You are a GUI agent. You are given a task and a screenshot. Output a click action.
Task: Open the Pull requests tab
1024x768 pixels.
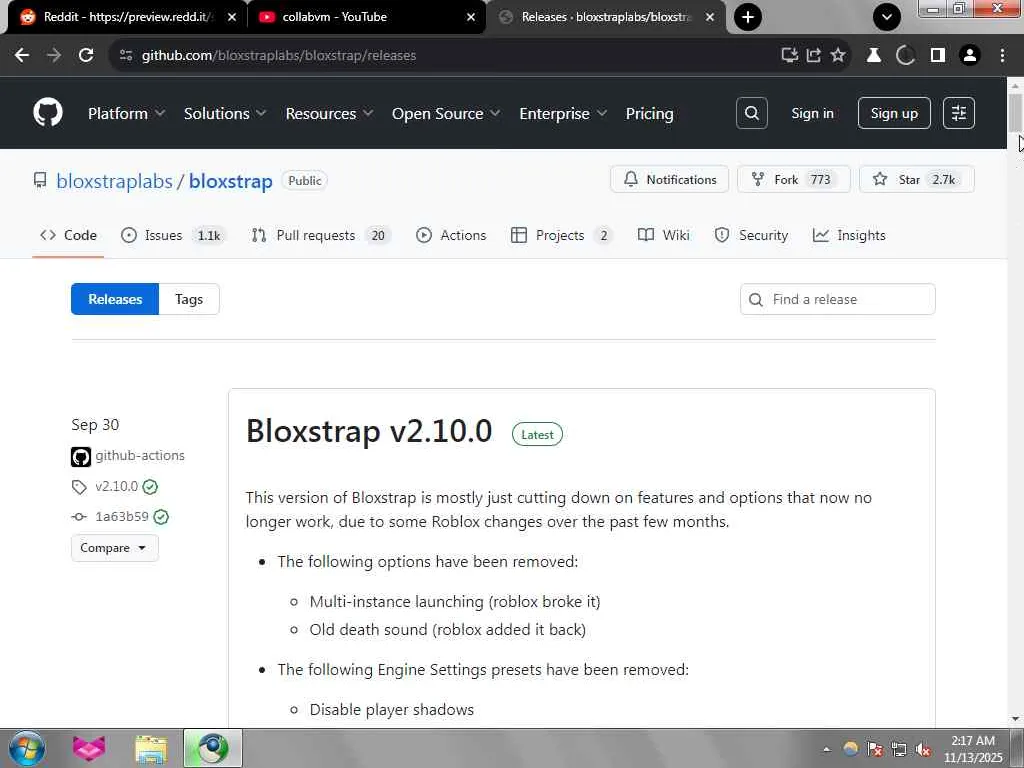coord(321,235)
